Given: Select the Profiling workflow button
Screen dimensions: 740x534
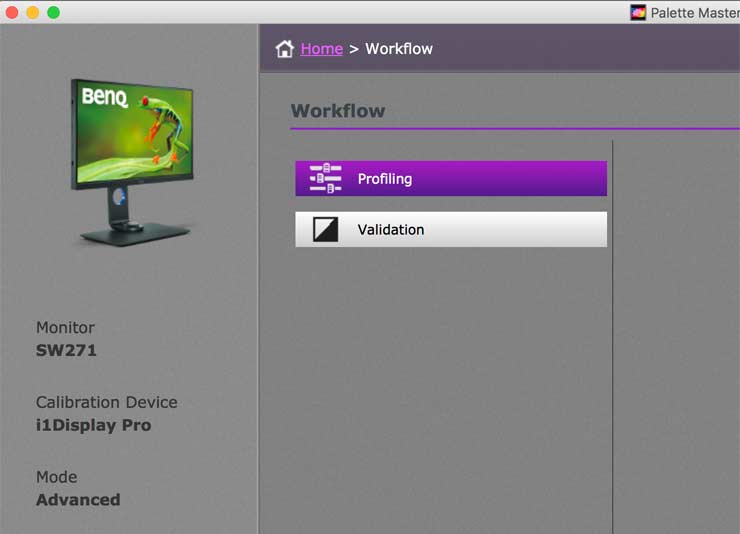Looking at the screenshot, I should click(451, 178).
